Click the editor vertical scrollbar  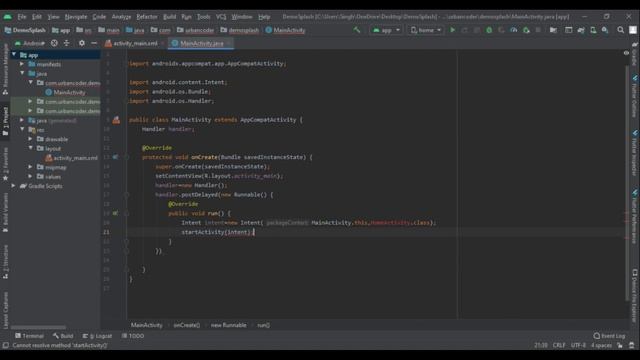626,184
